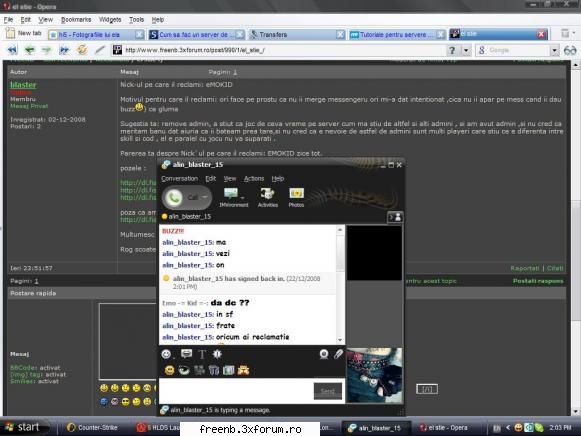Click the paperclip attach file icon
This screenshot has height=436, width=581.
pyautogui.click(x=338, y=354)
